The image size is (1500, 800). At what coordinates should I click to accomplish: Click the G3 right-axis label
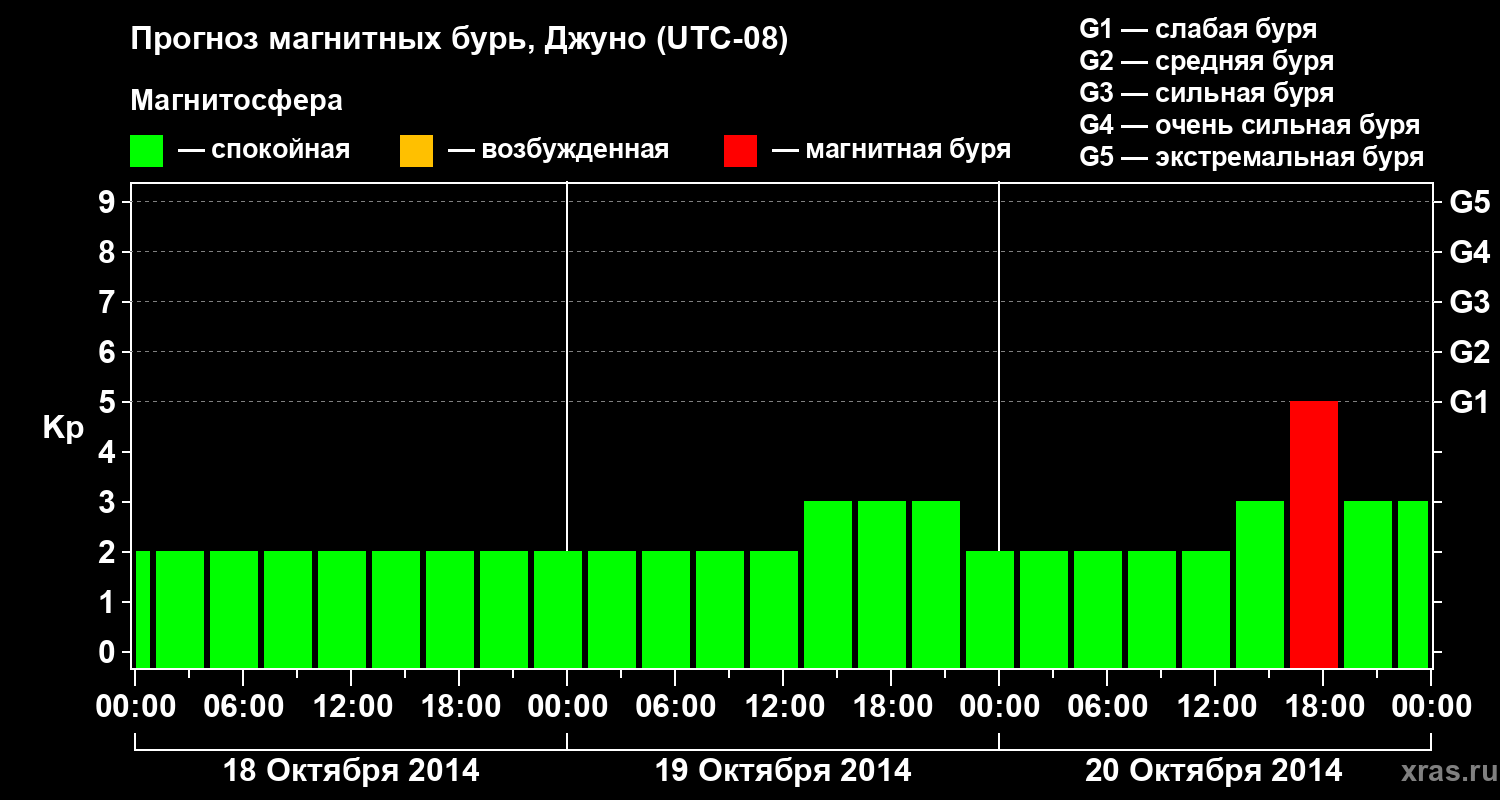1469,302
